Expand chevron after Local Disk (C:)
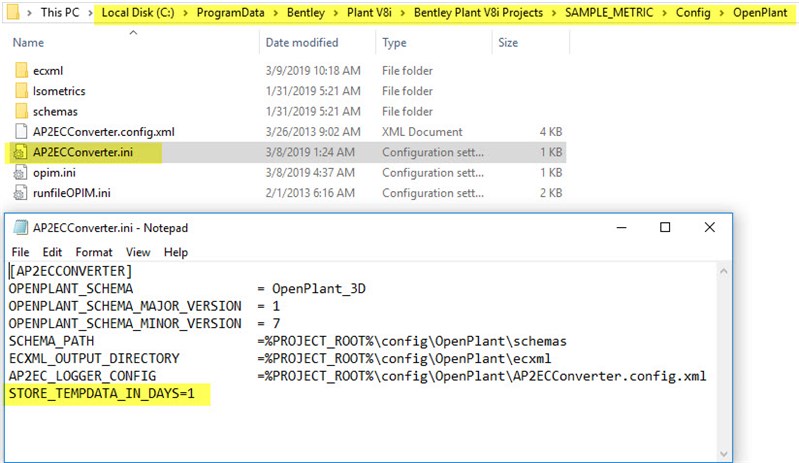The height and width of the screenshot is (463, 799). [x=185, y=13]
